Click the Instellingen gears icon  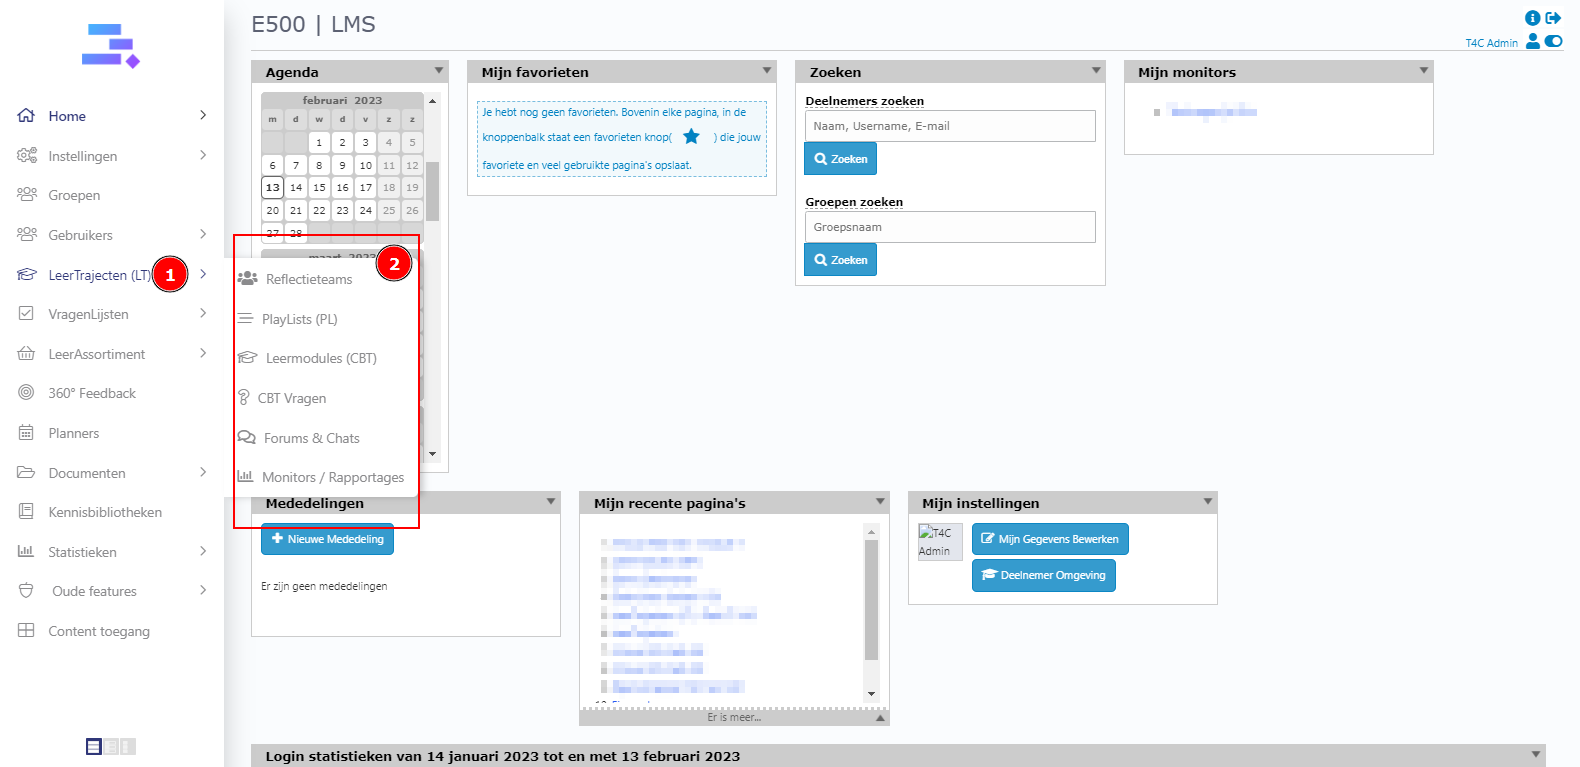(27, 156)
